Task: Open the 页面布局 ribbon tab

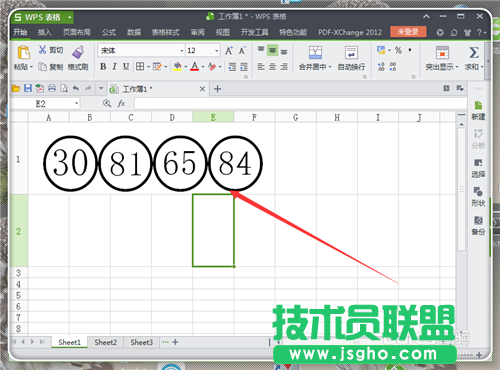Action: point(77,32)
